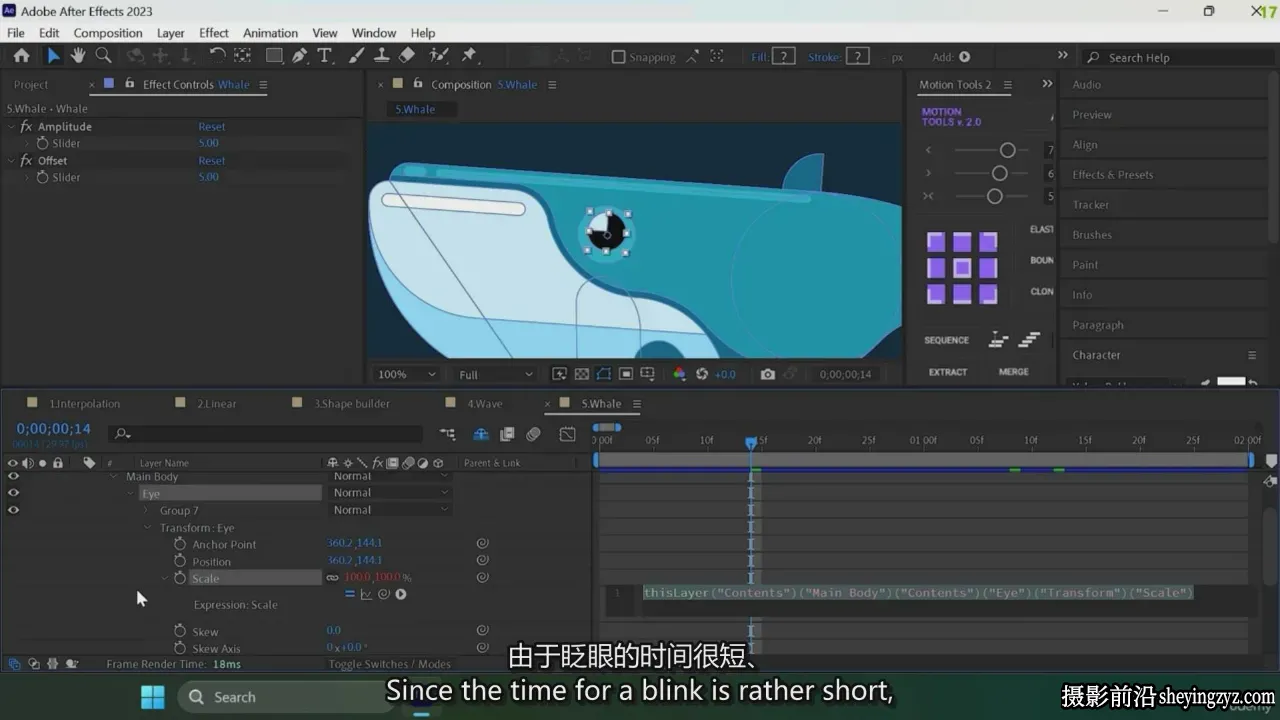The width and height of the screenshot is (1280, 720).
Task: Switch to the Project panel tab
Action: click(x=31, y=85)
